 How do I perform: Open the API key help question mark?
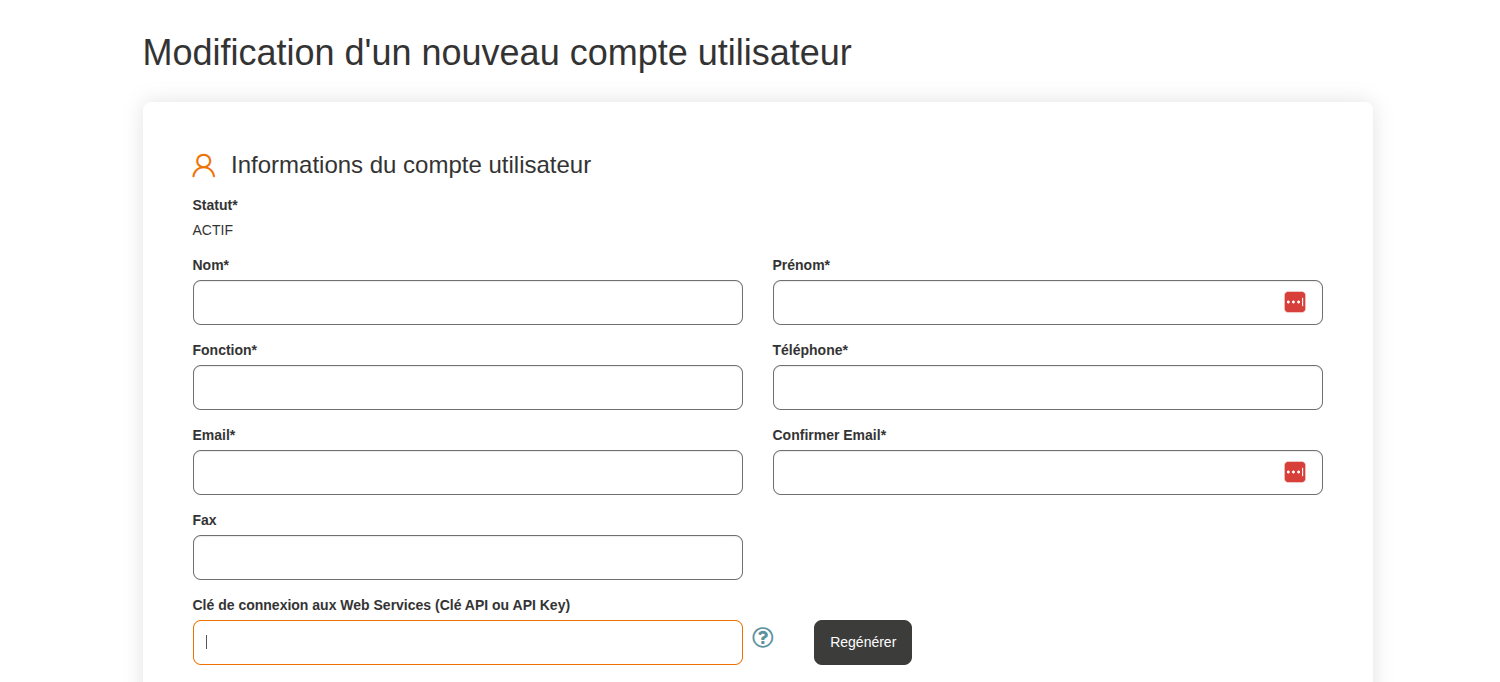coord(763,637)
